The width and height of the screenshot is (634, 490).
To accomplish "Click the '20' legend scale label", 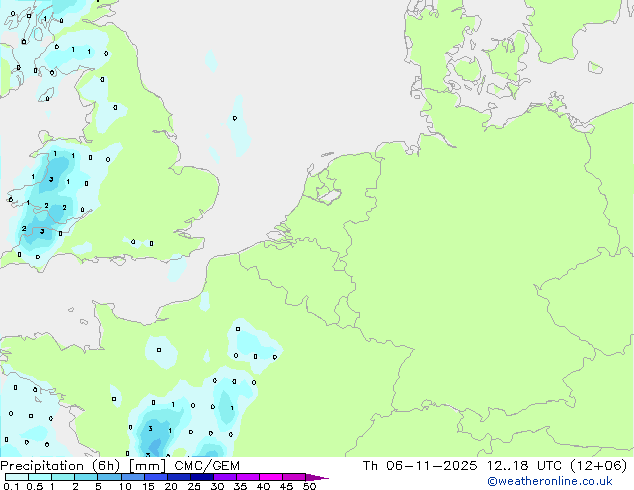I will click(x=171, y=486).
